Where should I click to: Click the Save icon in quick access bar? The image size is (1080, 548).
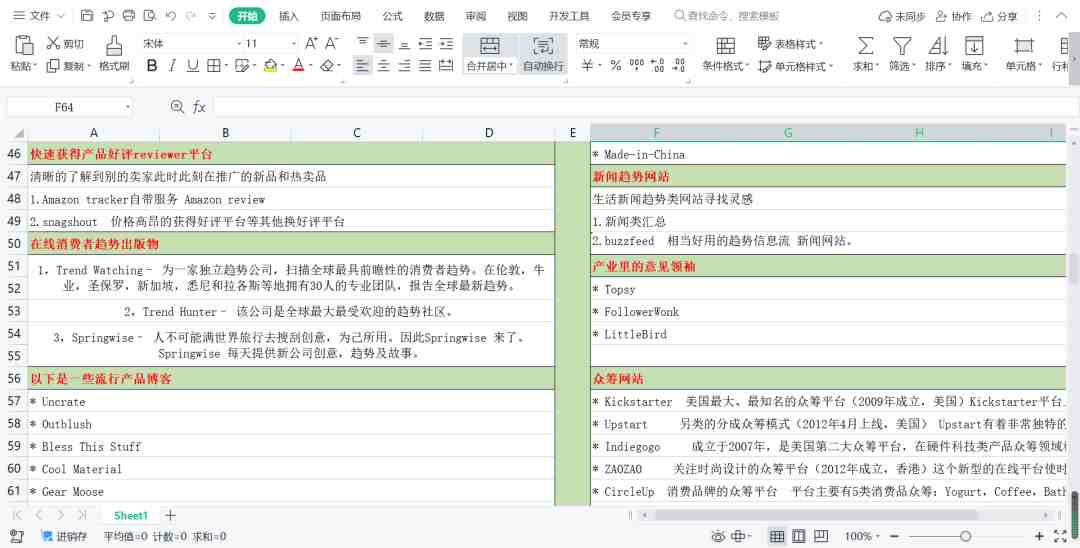coord(87,16)
